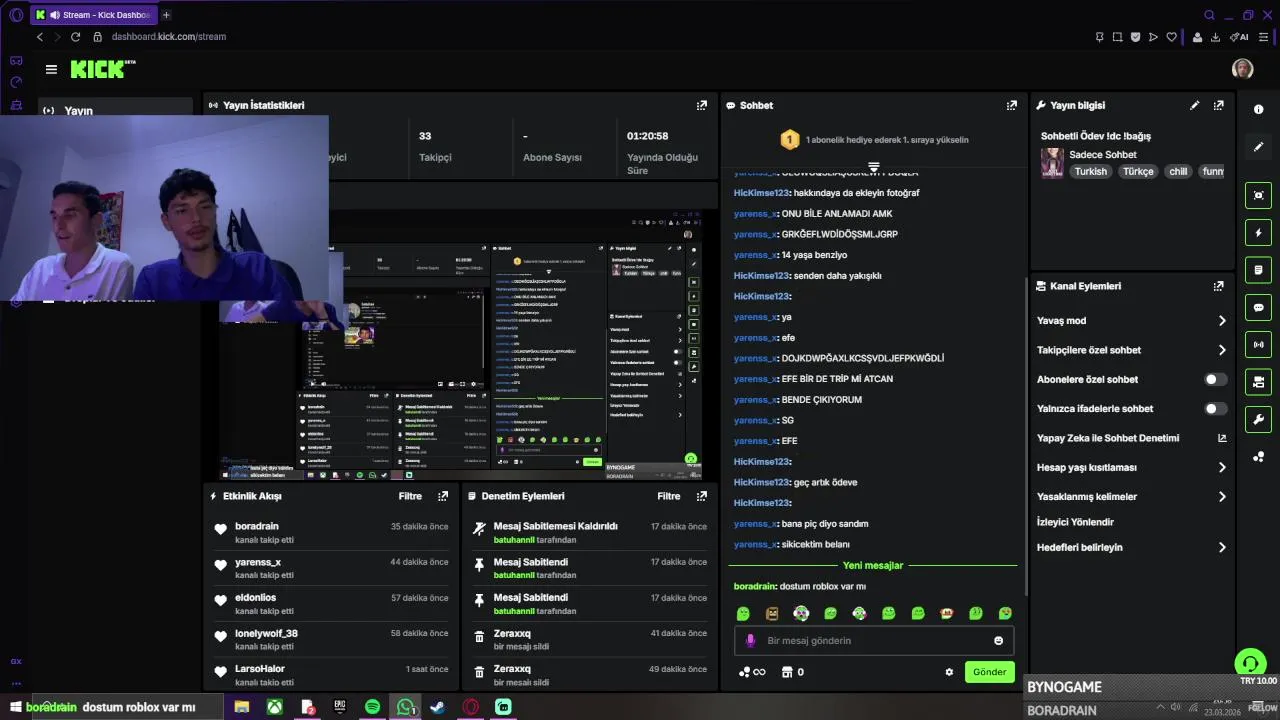Pop out the Kanal Eylemleri panel
1280x720 pixels.
1218,286
